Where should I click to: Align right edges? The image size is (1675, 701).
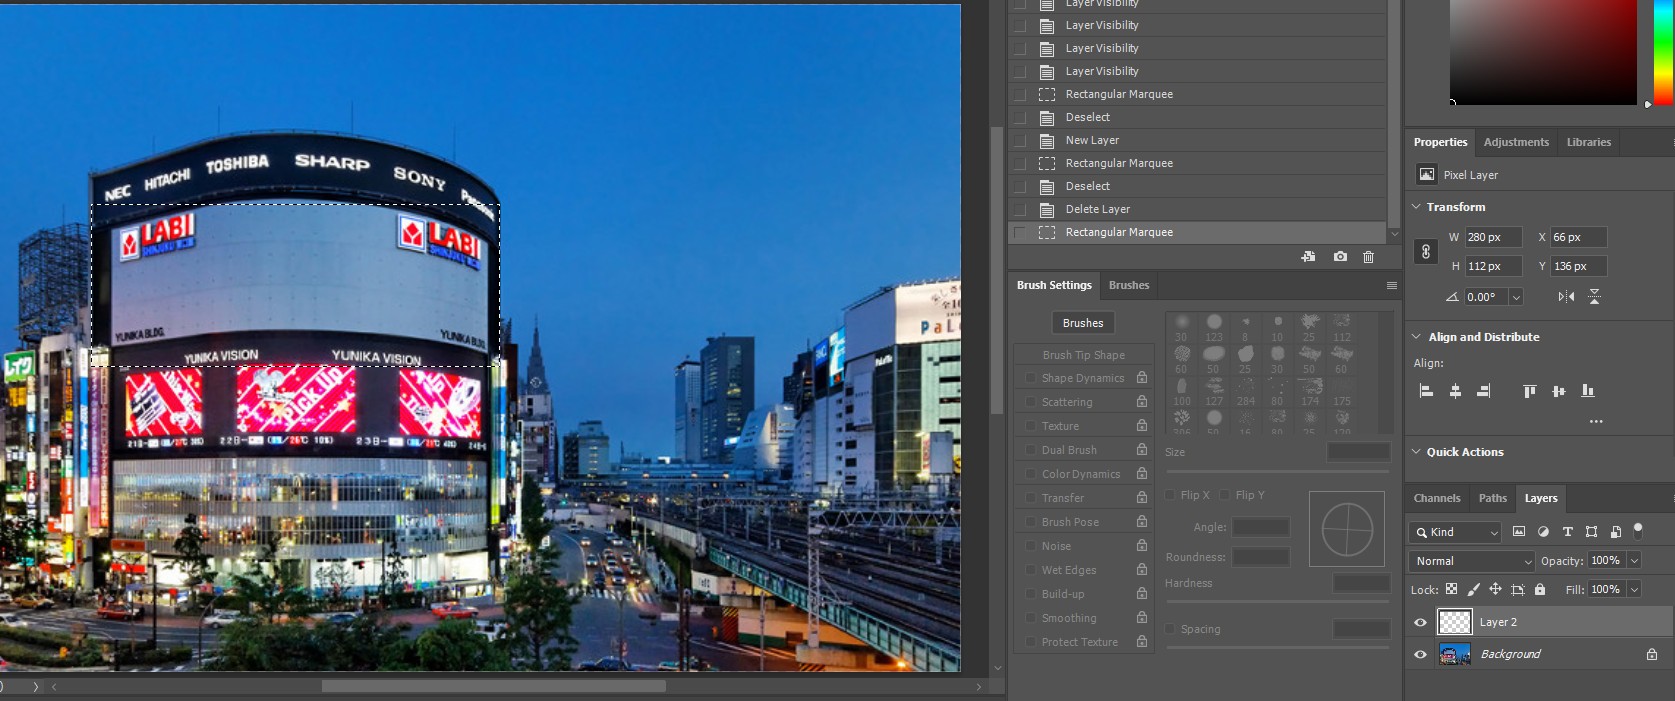[1483, 391]
